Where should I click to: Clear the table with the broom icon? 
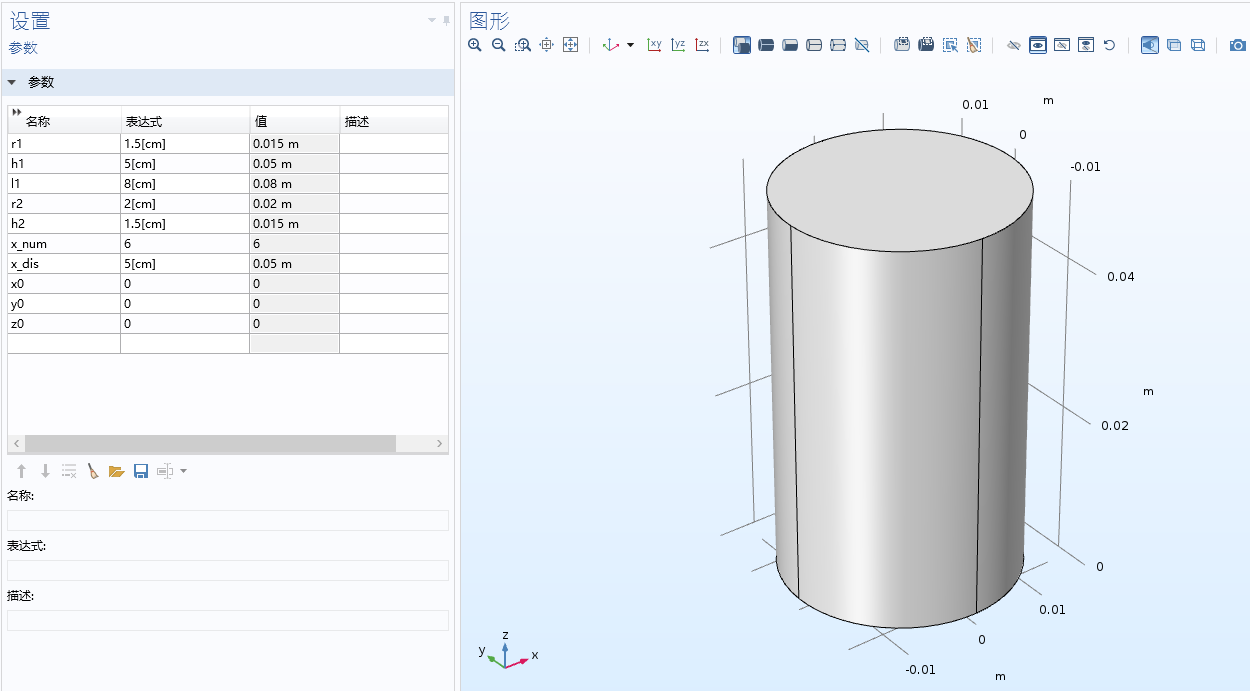point(93,471)
